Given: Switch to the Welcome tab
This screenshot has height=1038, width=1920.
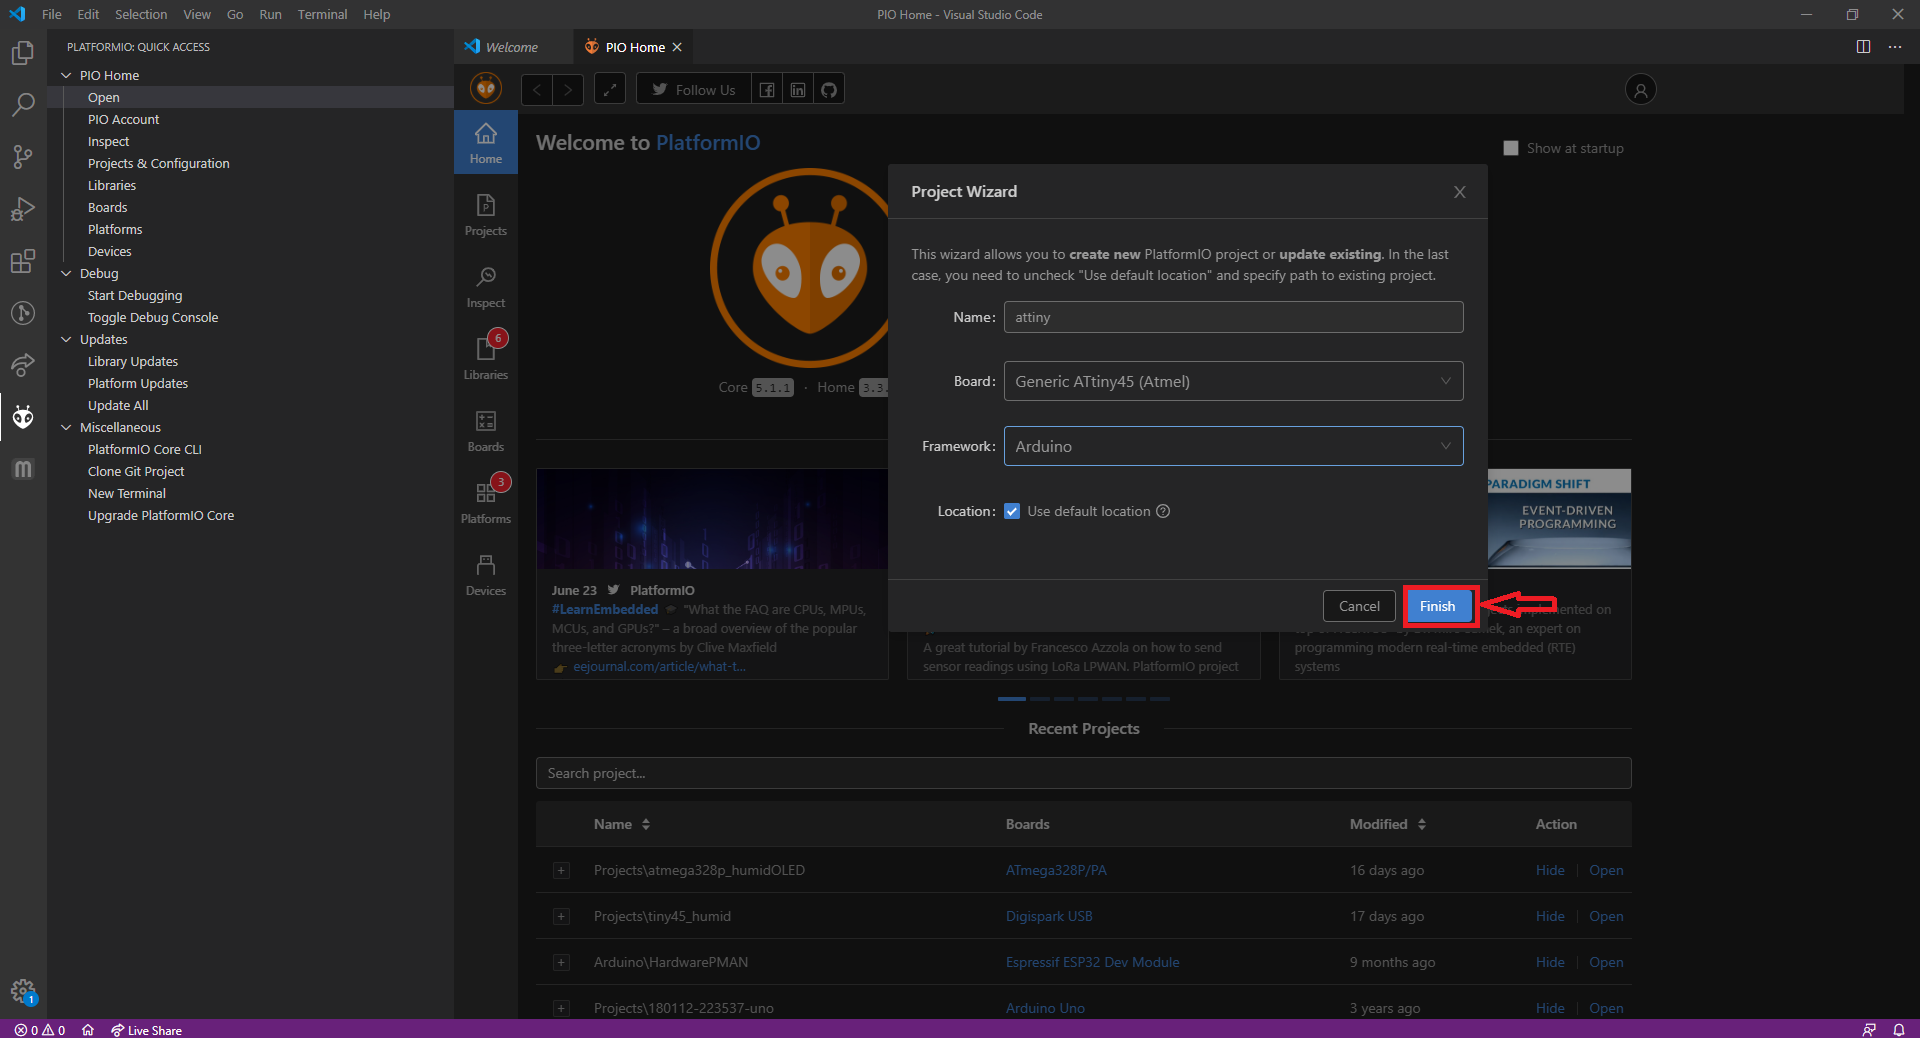Looking at the screenshot, I should click(x=512, y=47).
